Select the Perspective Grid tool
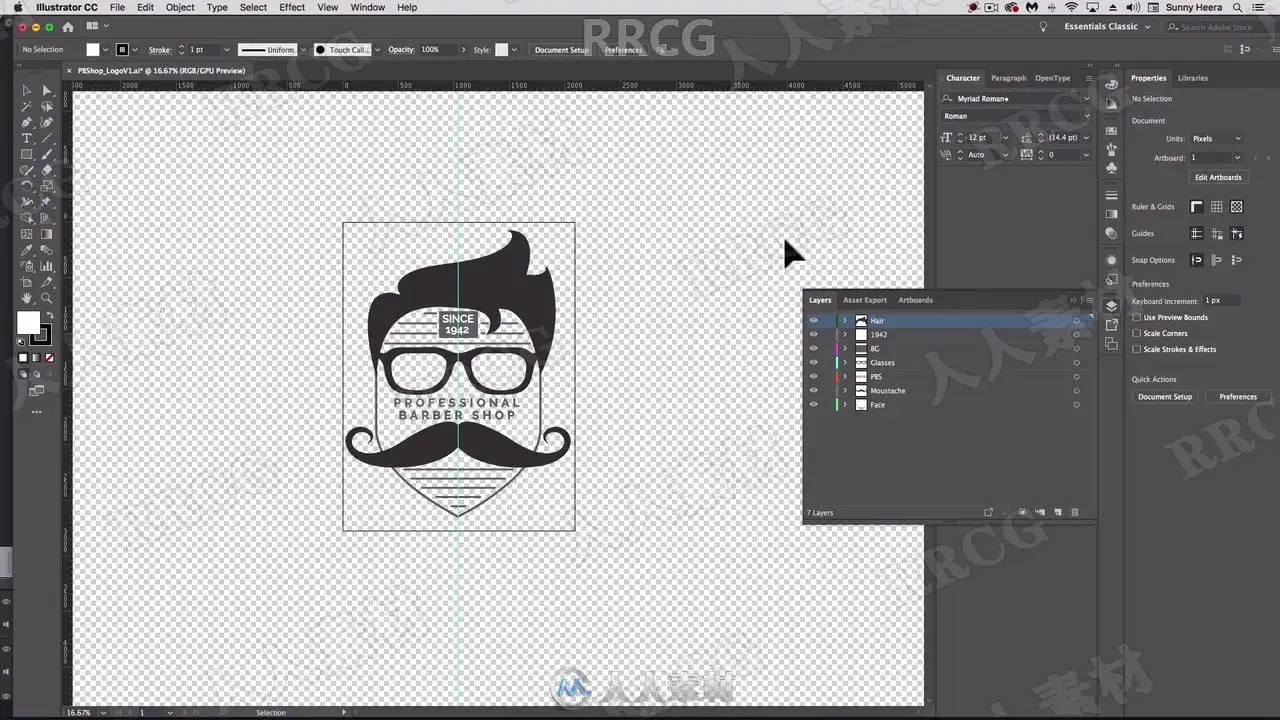 [x=46, y=218]
